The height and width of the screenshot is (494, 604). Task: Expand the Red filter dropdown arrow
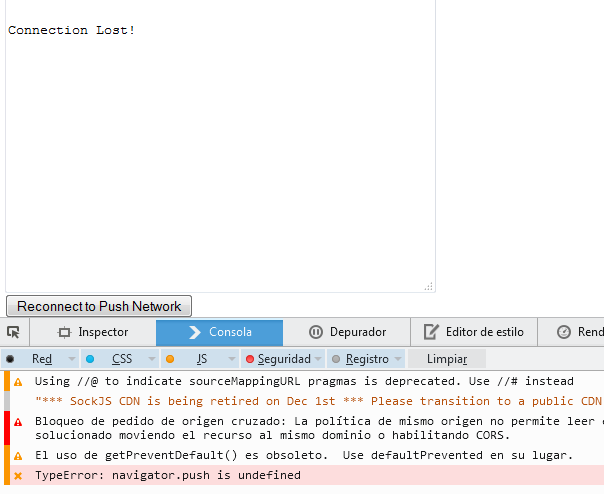(x=72, y=359)
